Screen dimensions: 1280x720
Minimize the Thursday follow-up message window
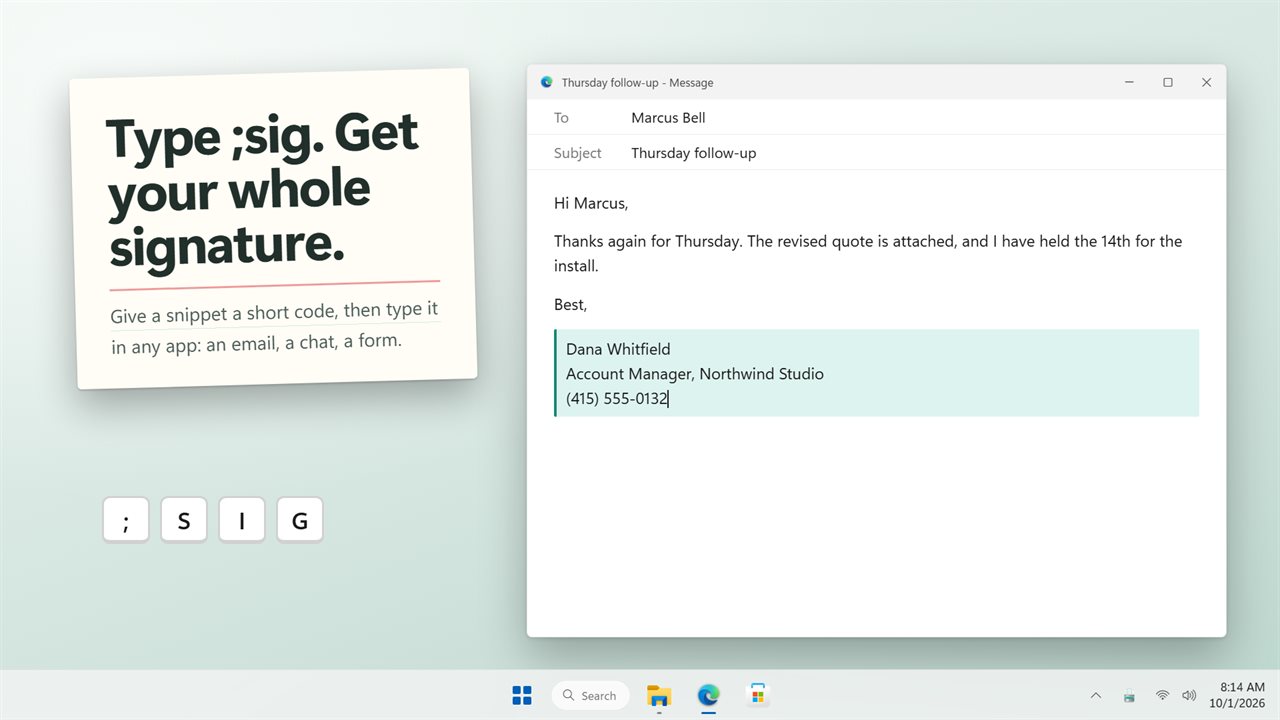(x=1129, y=82)
